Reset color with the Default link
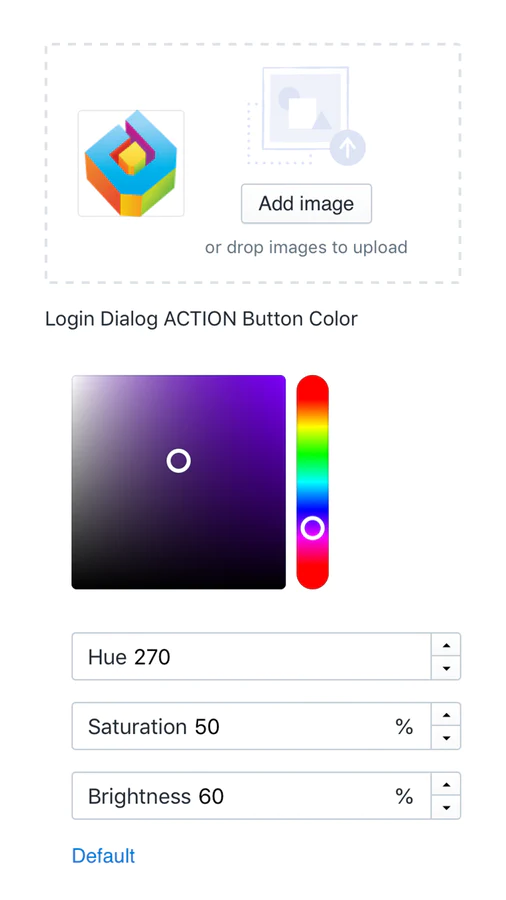Image resolution: width=506 pixels, height=900 pixels. coord(103,856)
